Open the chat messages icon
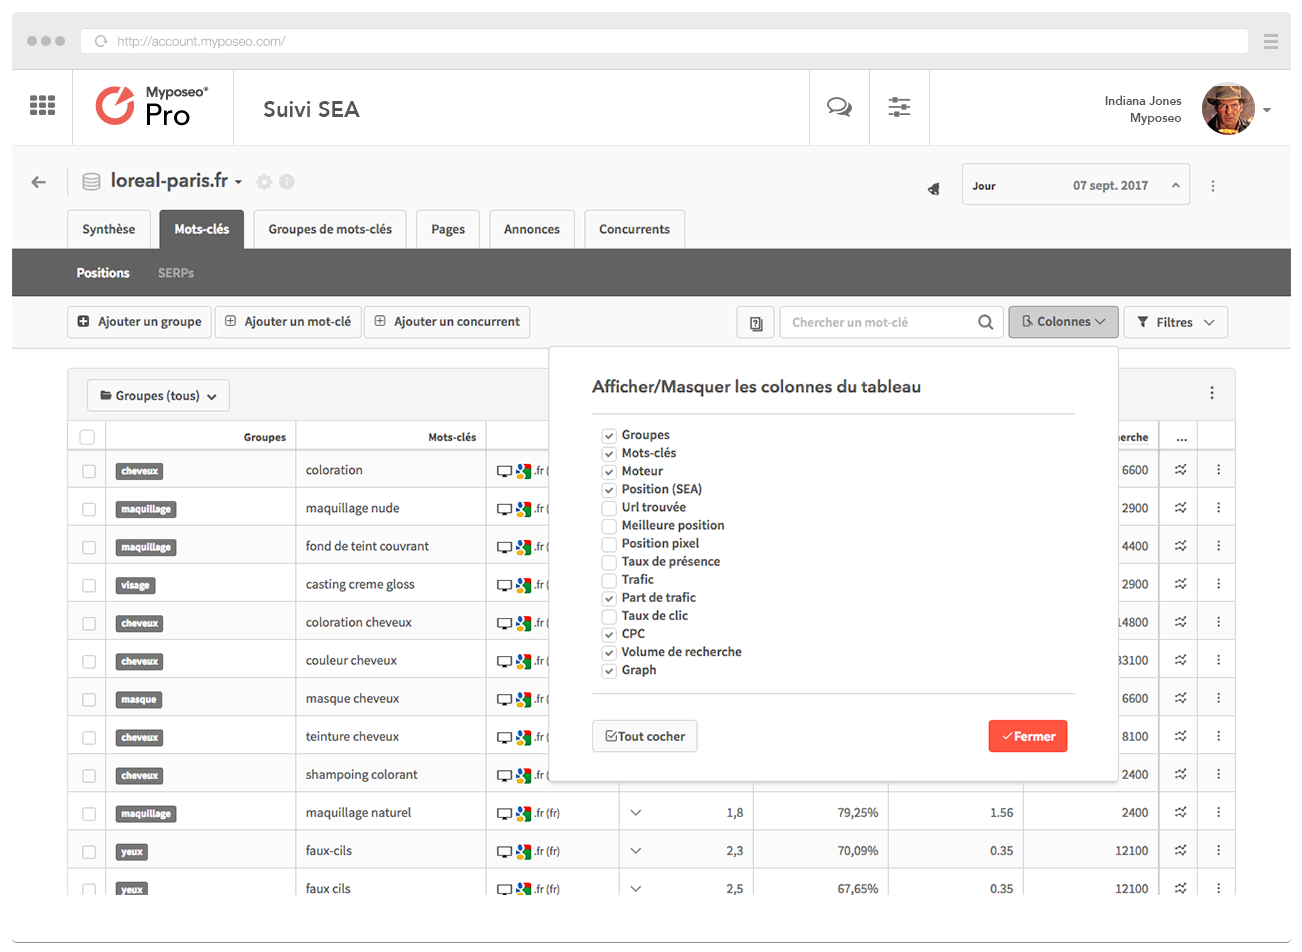This screenshot has width=1302, height=952. [839, 107]
